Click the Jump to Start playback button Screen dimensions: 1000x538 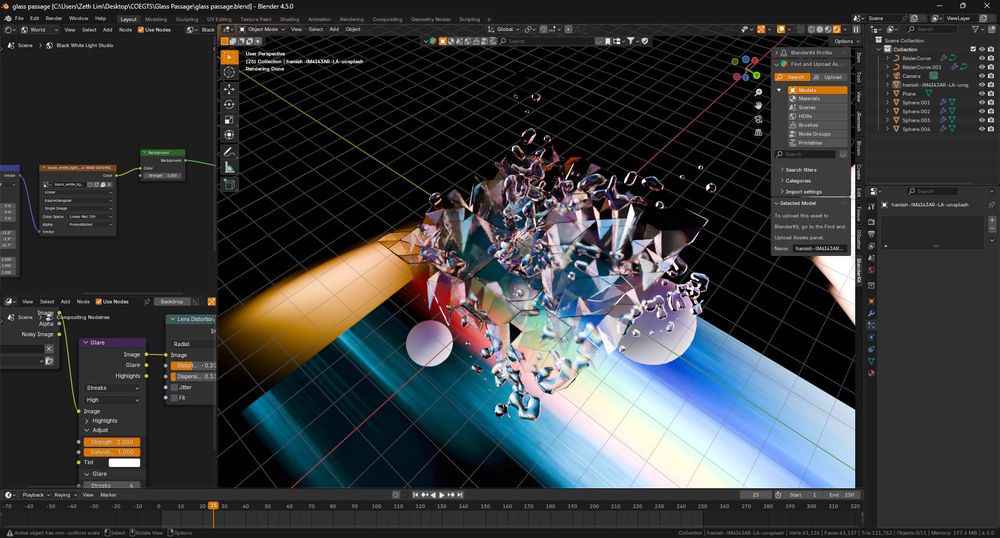coord(415,495)
